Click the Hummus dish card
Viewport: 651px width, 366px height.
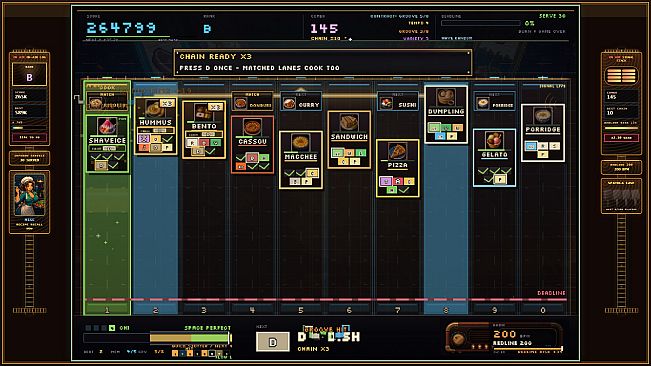coord(156,127)
